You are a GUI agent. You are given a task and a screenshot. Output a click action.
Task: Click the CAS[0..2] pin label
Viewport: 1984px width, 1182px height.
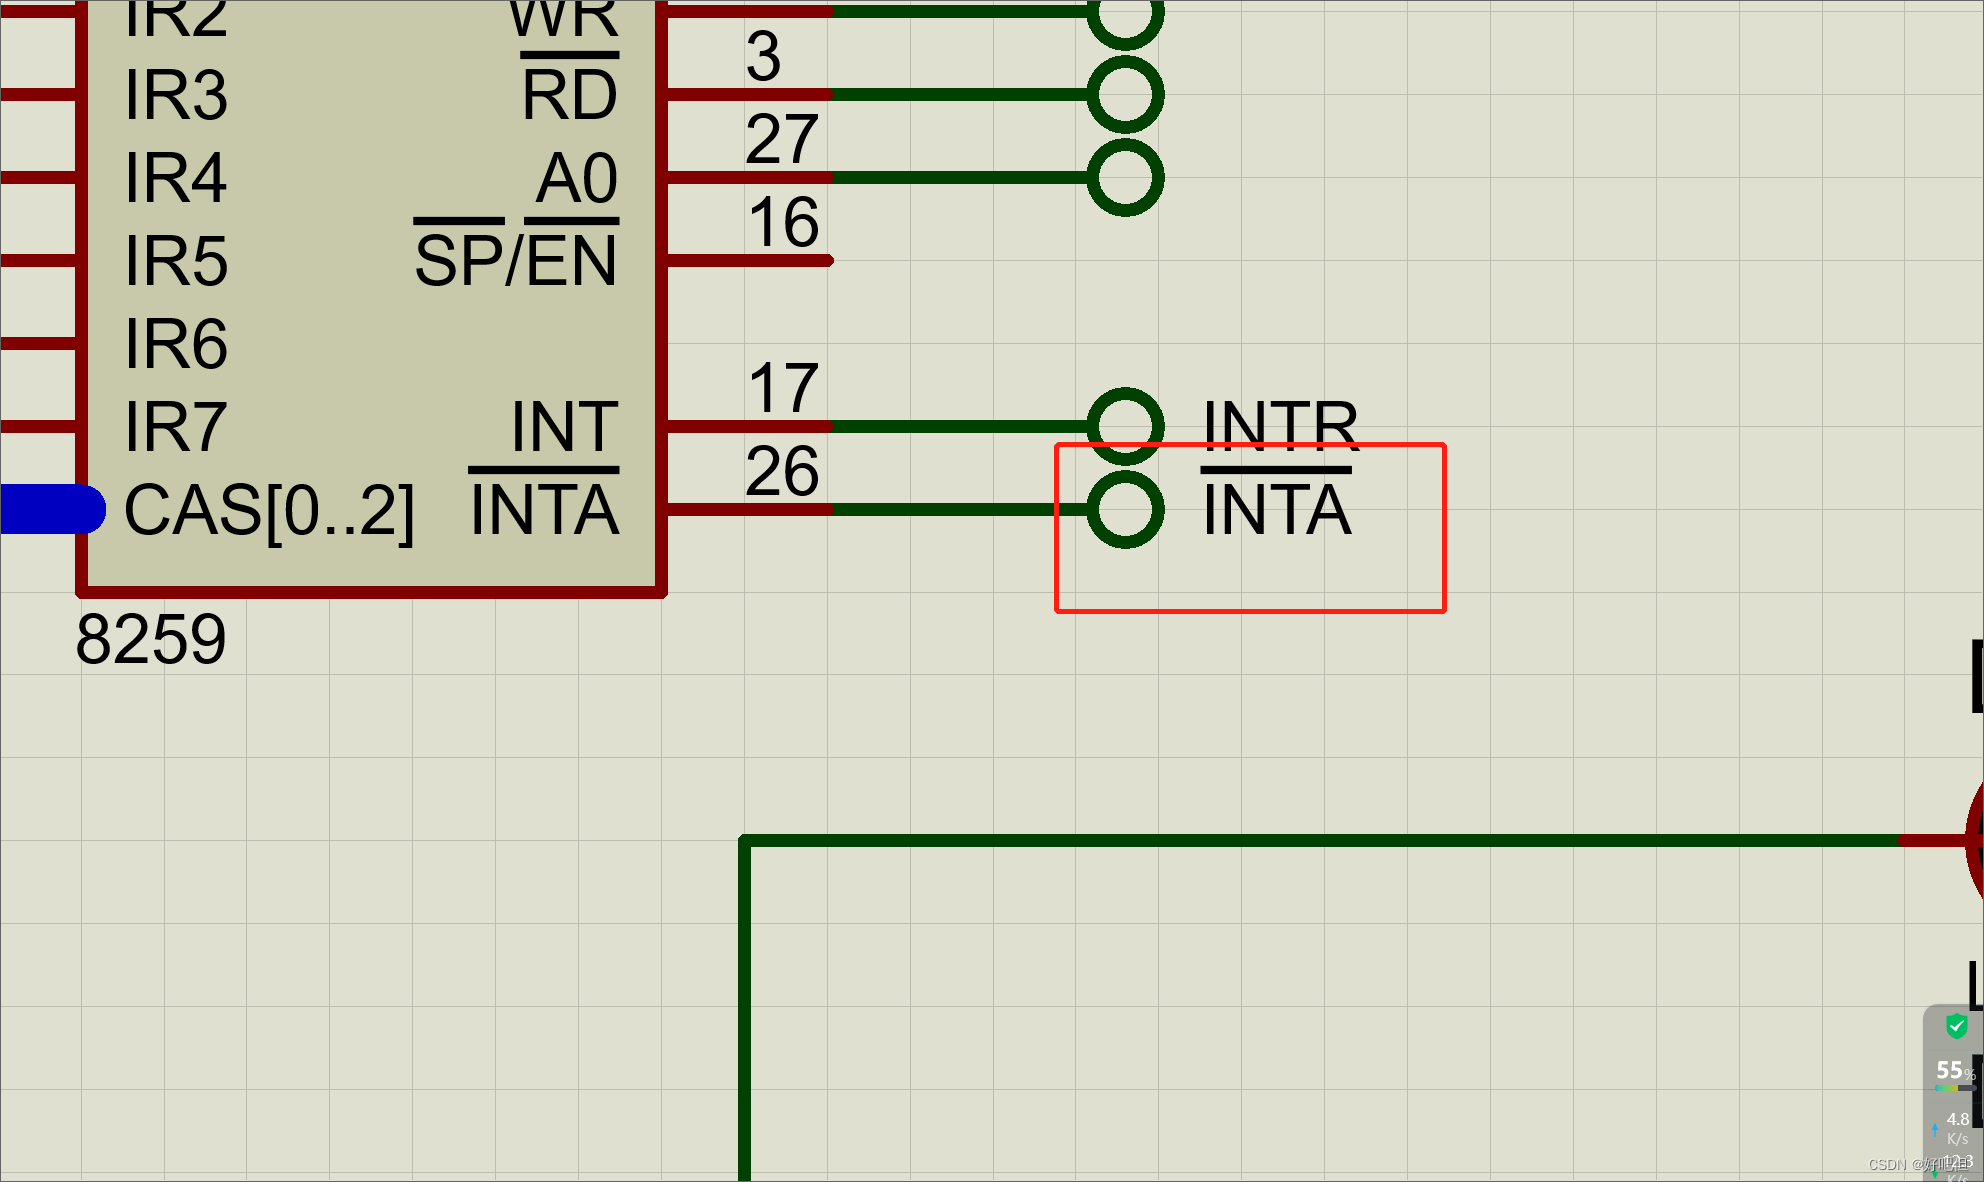[x=268, y=511]
